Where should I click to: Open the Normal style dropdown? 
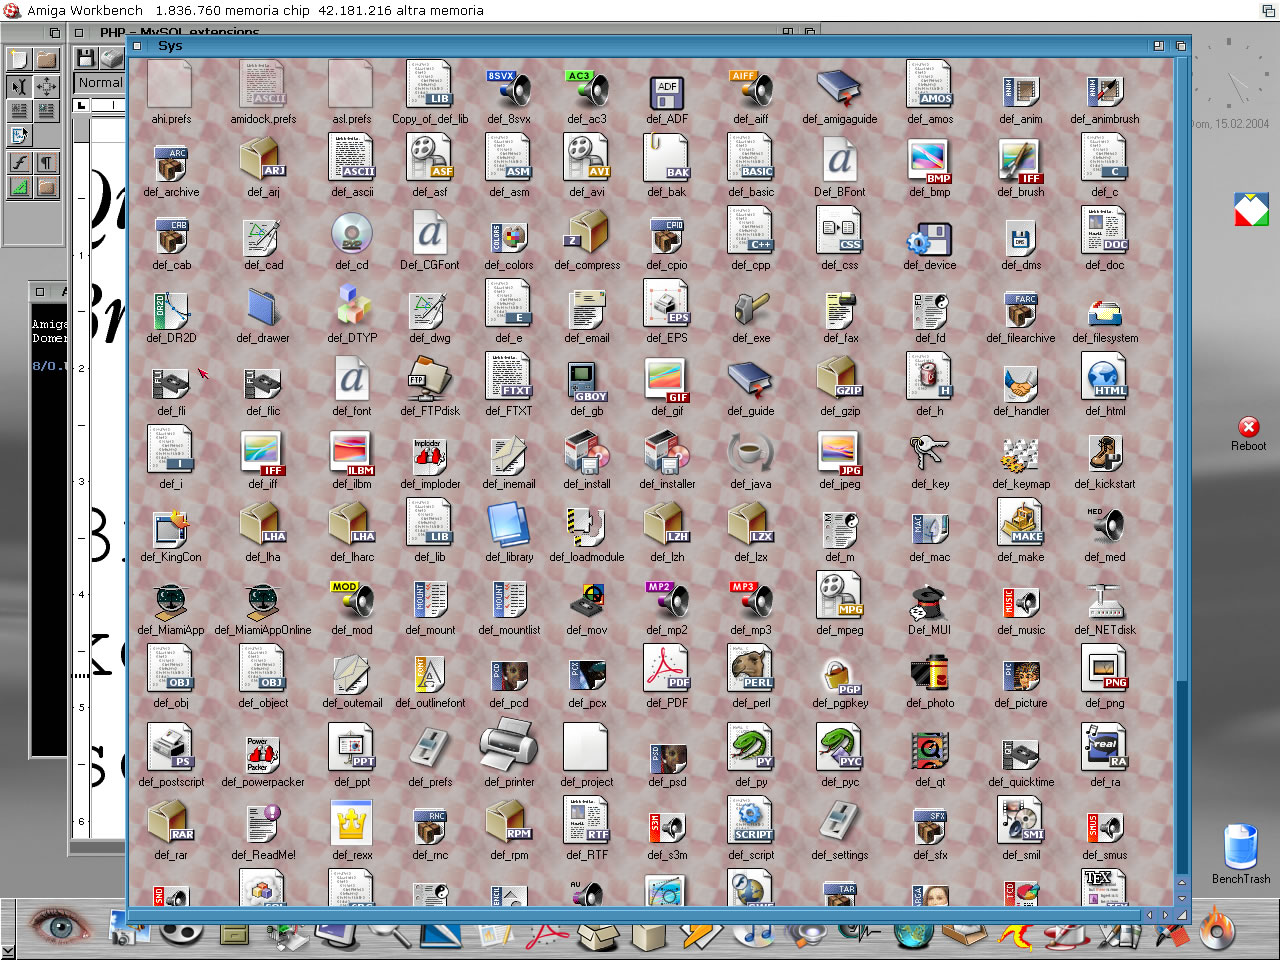100,83
